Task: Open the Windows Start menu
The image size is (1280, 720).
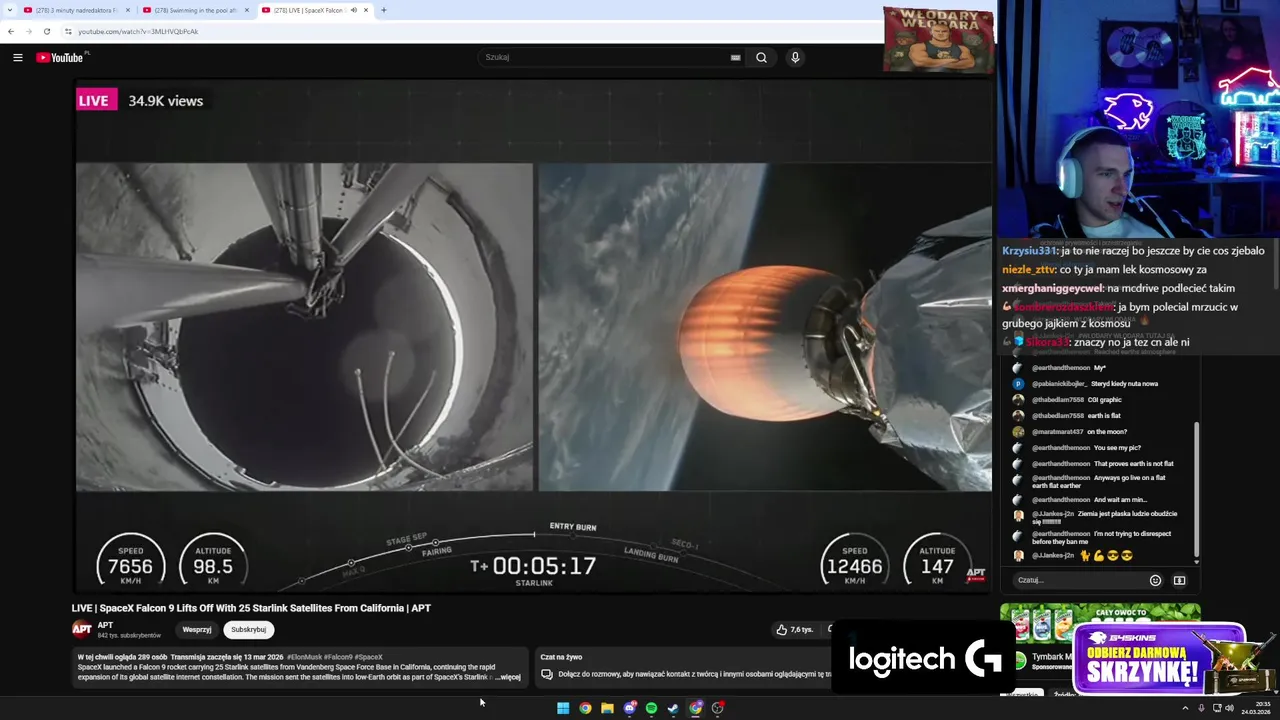Action: (563, 708)
